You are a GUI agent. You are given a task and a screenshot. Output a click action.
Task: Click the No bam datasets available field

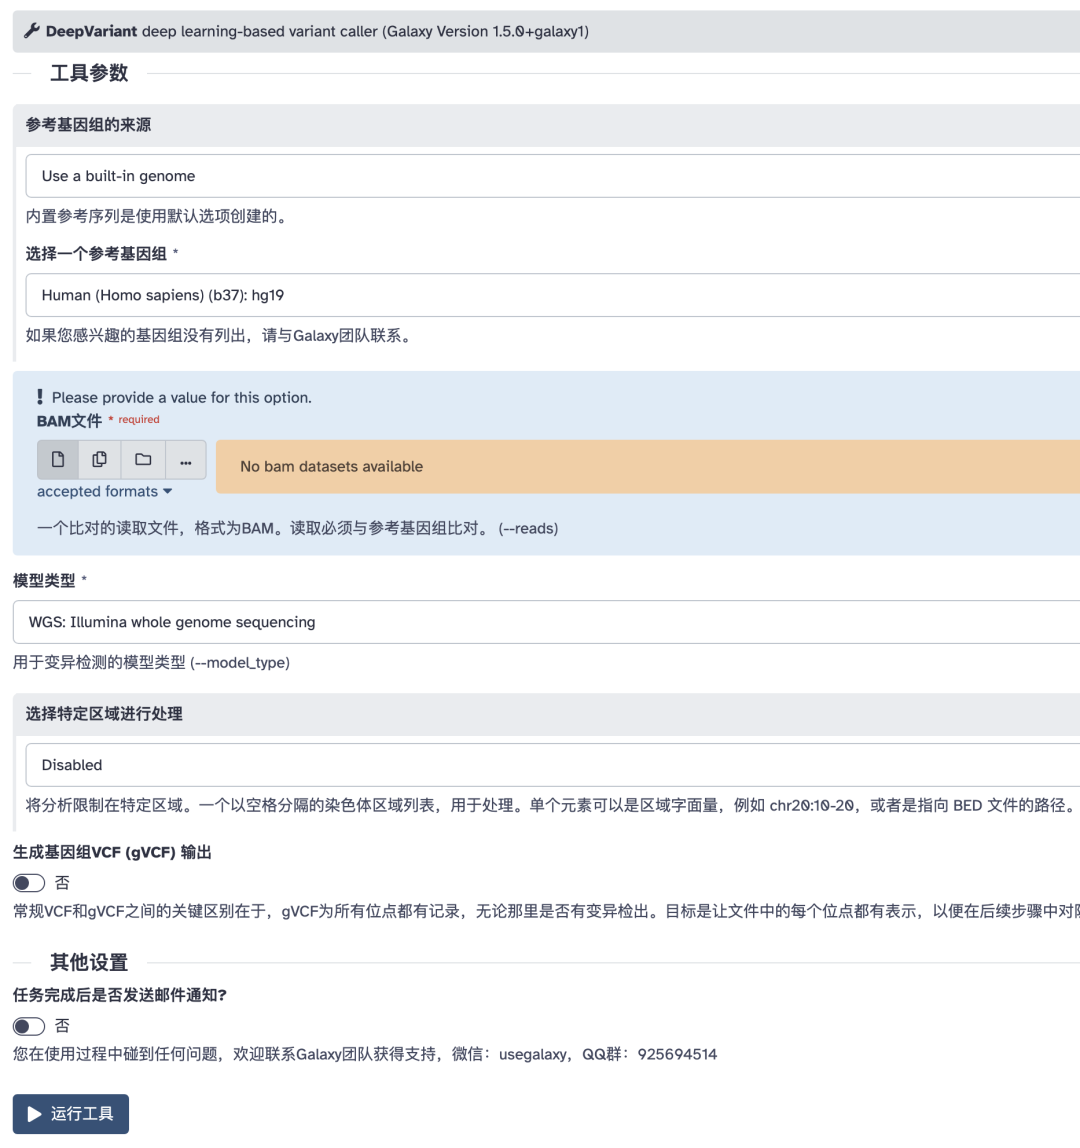tap(648, 466)
